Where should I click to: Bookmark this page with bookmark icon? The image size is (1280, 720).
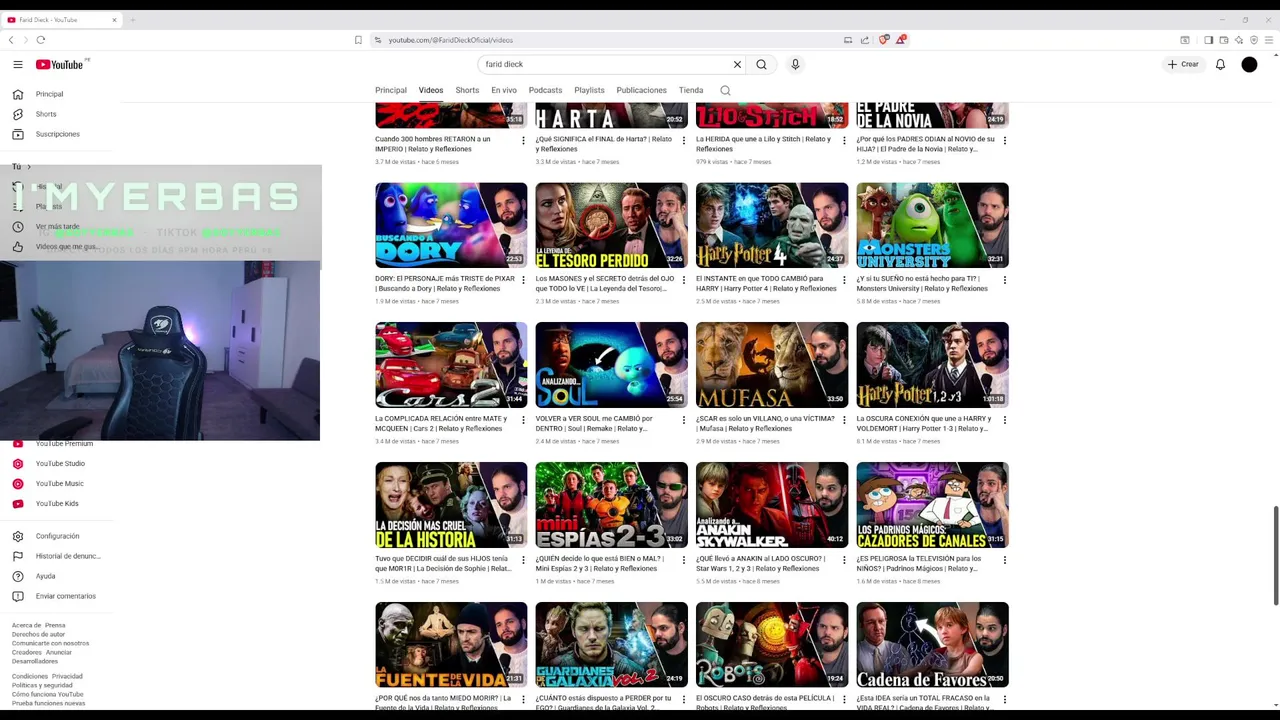click(x=358, y=40)
